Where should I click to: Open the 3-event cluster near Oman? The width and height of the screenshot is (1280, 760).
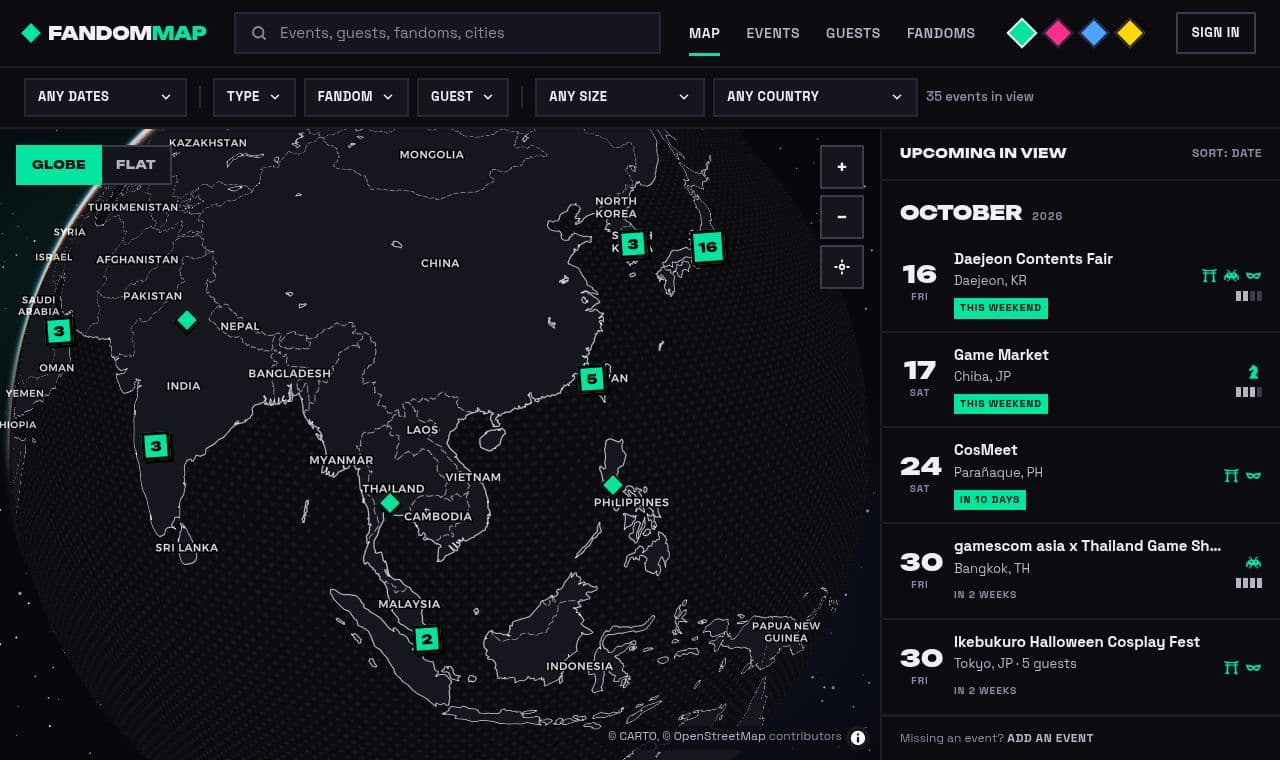tap(59, 331)
